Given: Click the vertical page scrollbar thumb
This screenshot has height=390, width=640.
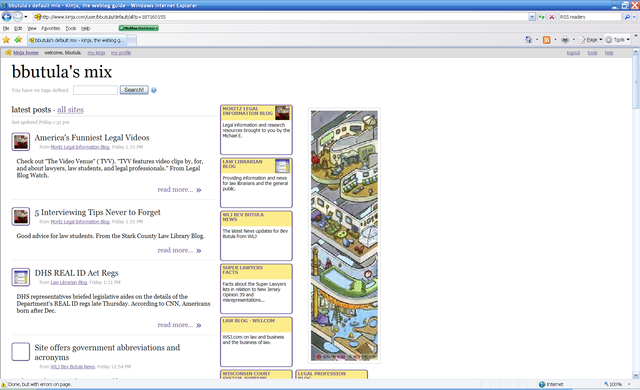Looking at the screenshot, I should tap(636, 82).
